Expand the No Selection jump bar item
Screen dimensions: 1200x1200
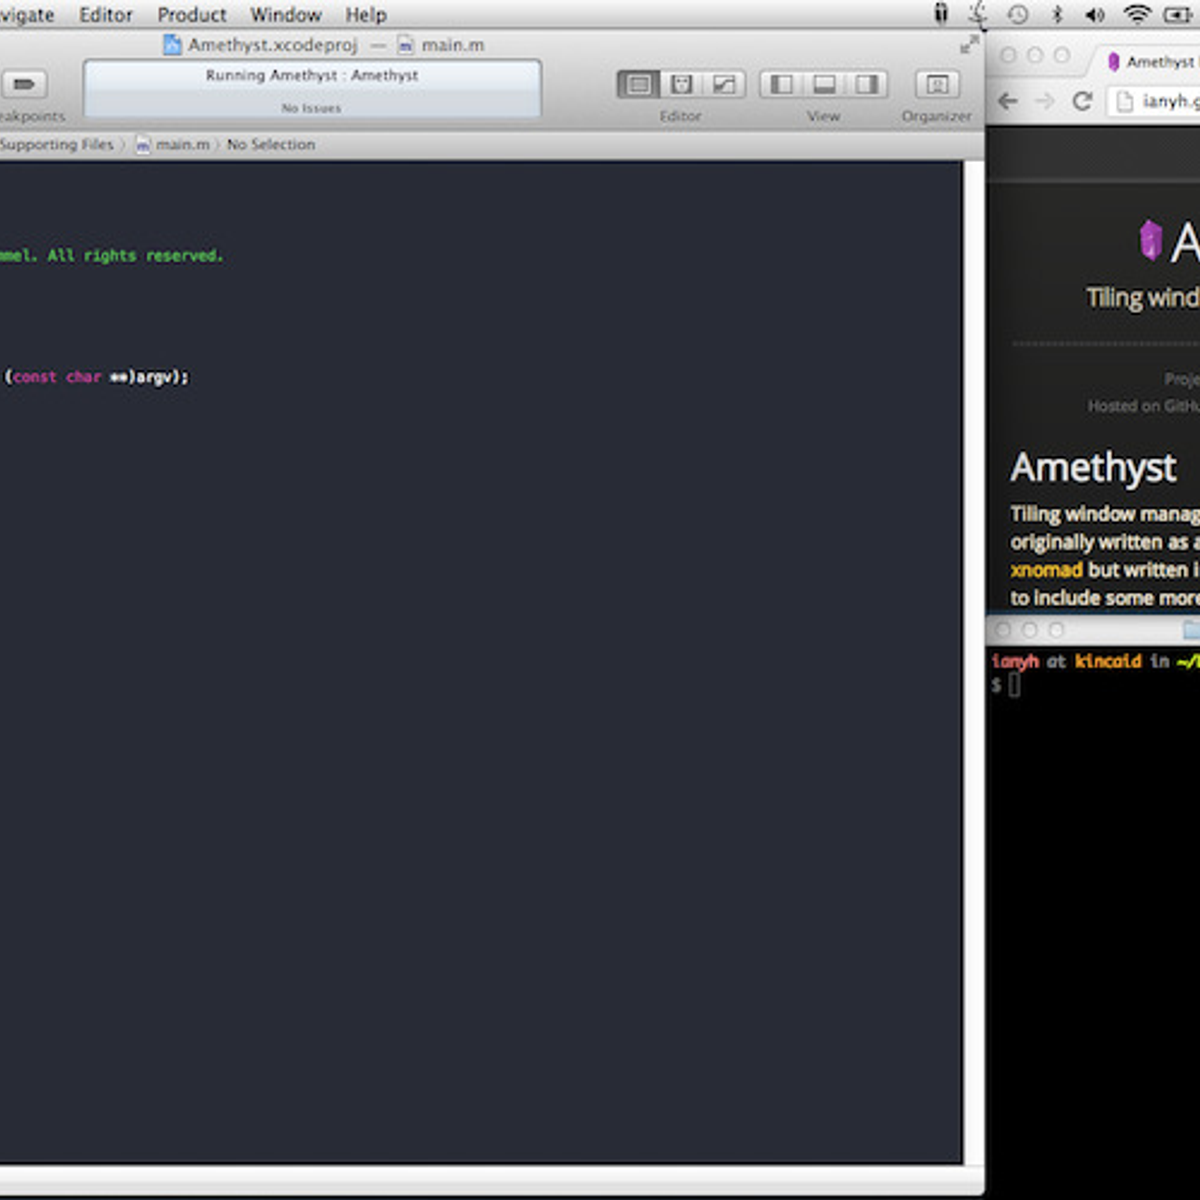pos(270,145)
